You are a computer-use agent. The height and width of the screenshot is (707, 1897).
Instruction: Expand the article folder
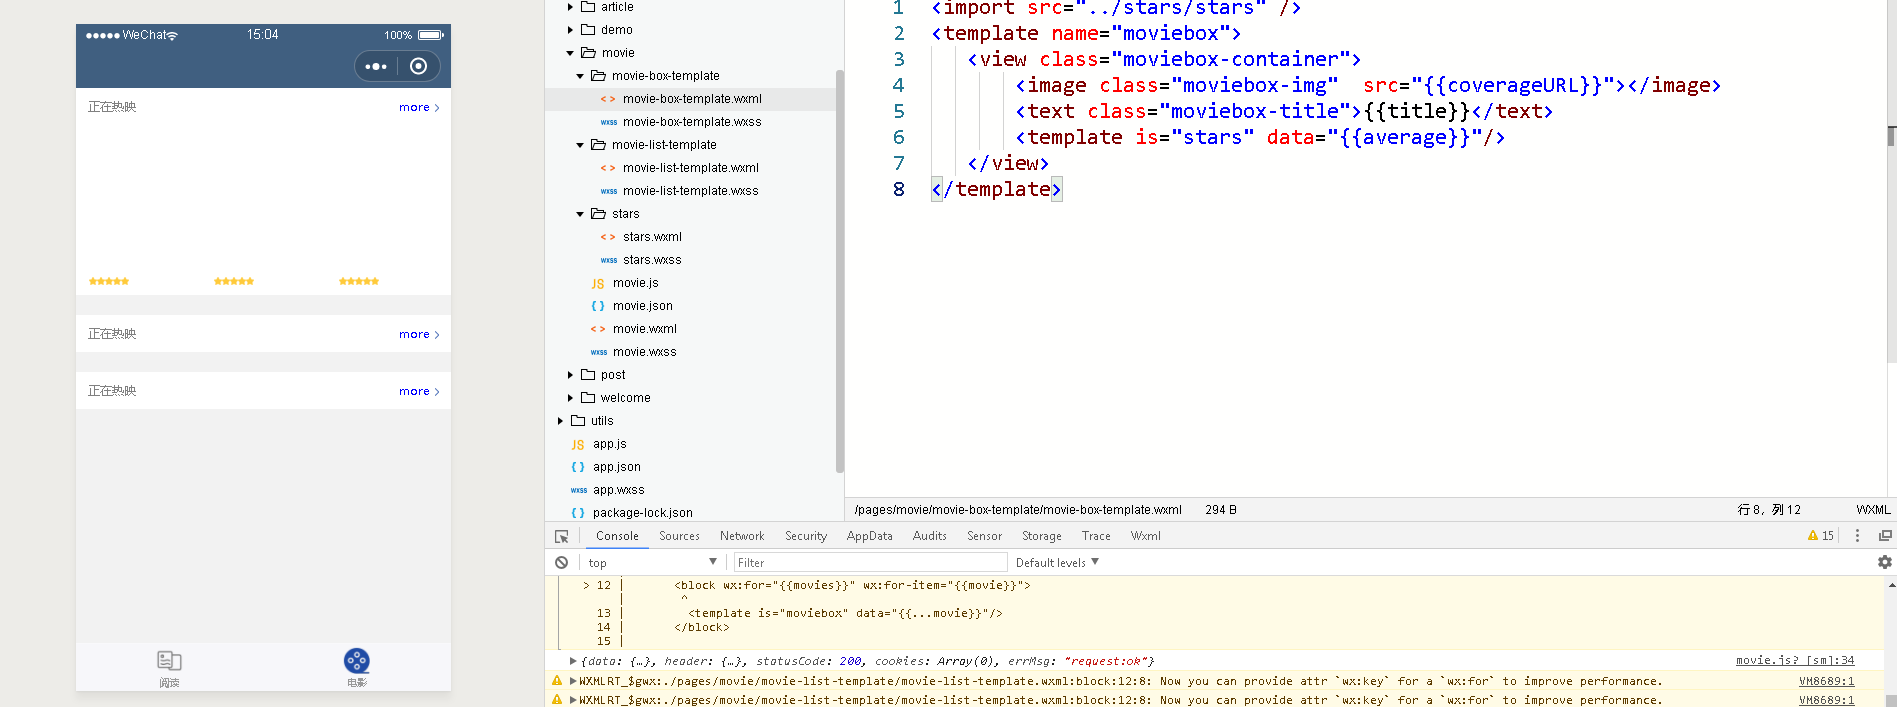click(570, 7)
